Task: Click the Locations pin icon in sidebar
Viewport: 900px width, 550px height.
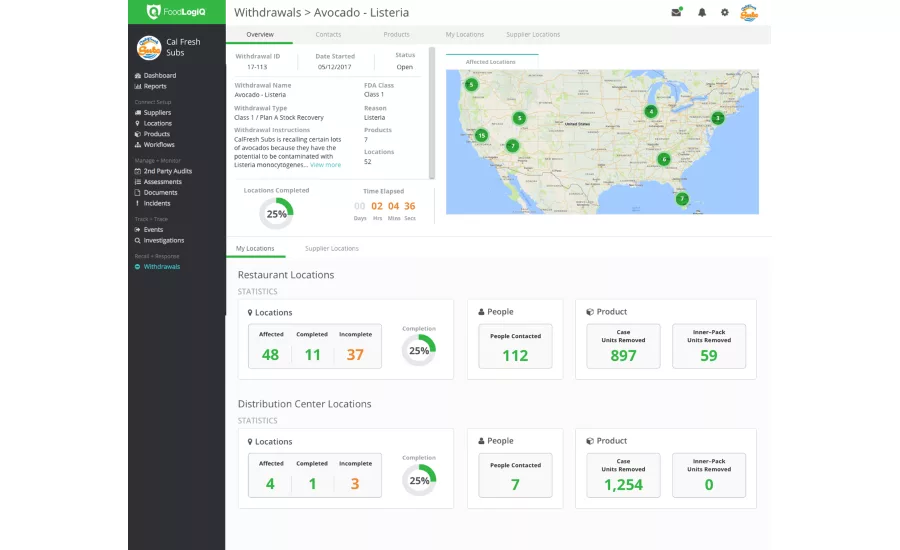Action: (138, 123)
